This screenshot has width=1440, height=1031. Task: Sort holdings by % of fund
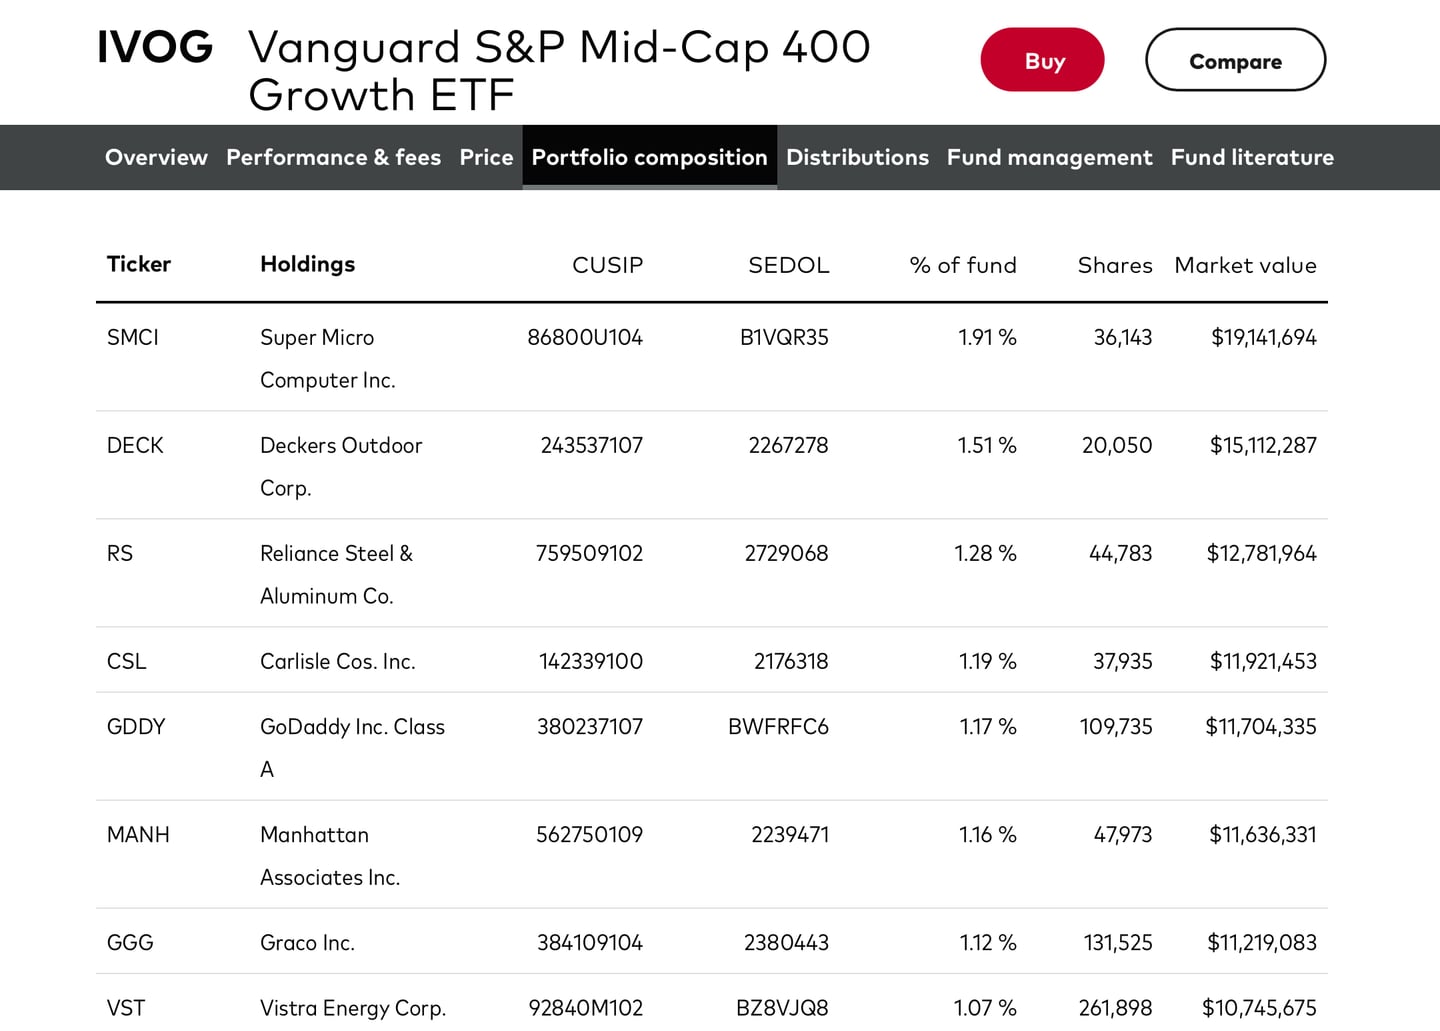[962, 265]
